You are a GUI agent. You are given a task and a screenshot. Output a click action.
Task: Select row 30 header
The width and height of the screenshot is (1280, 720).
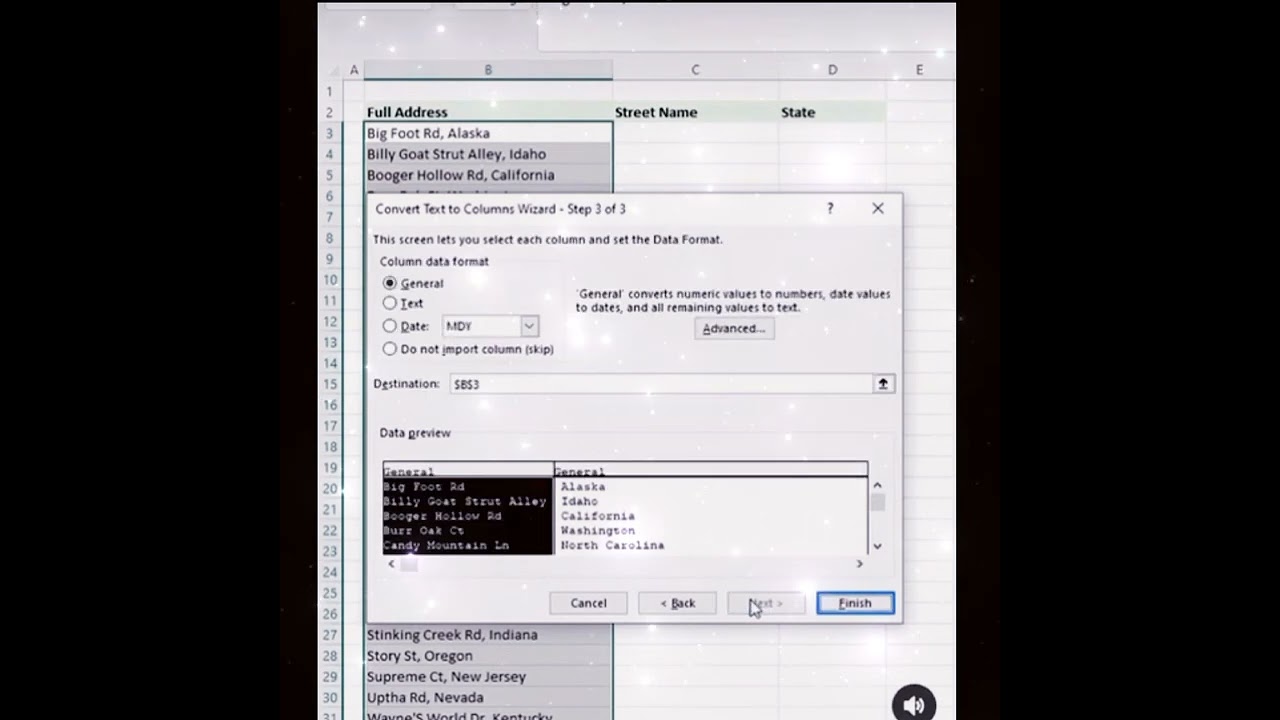(330, 698)
